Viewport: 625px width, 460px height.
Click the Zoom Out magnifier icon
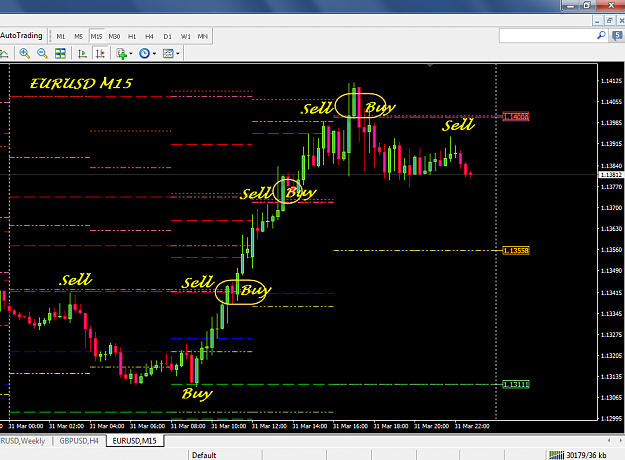tap(42, 53)
